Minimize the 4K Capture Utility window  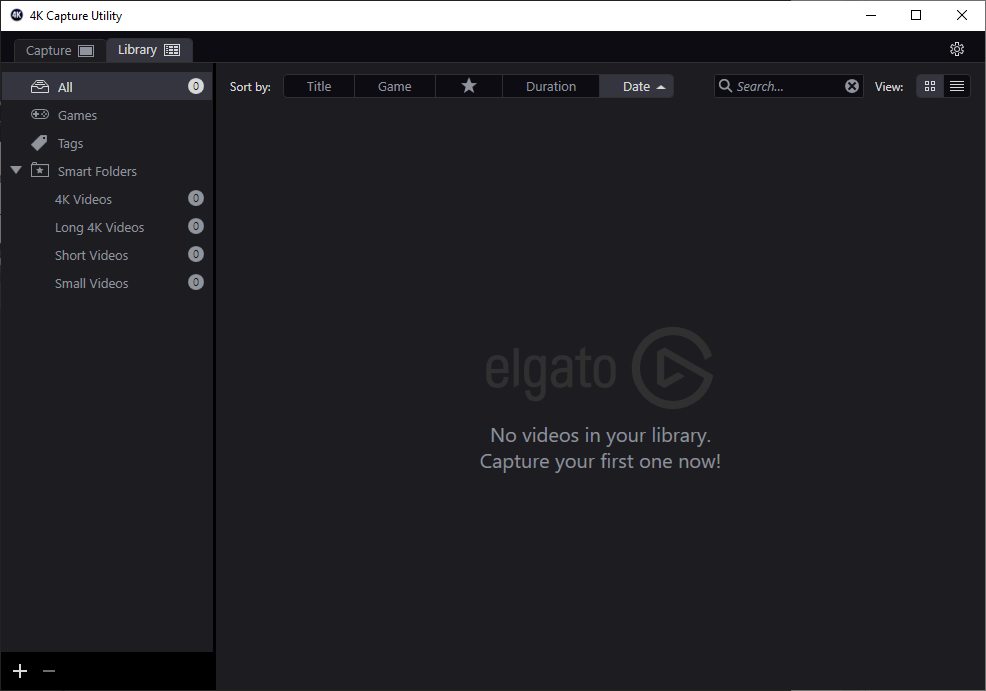[x=871, y=15]
